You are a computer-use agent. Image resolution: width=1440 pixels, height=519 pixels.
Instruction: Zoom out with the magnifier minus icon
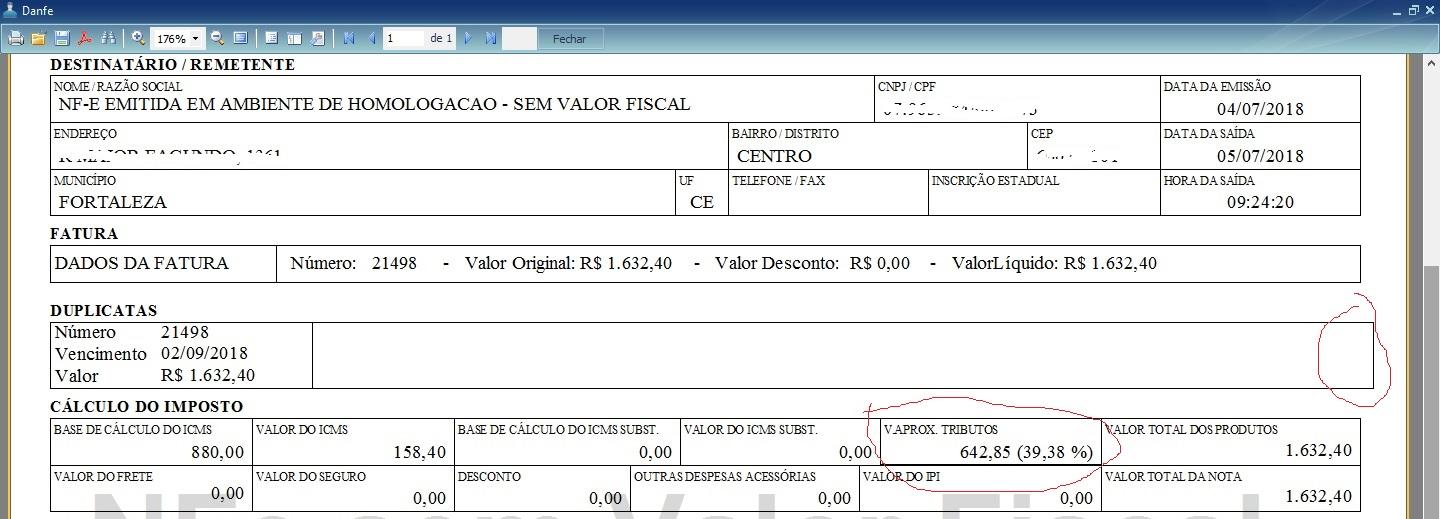click(x=217, y=38)
